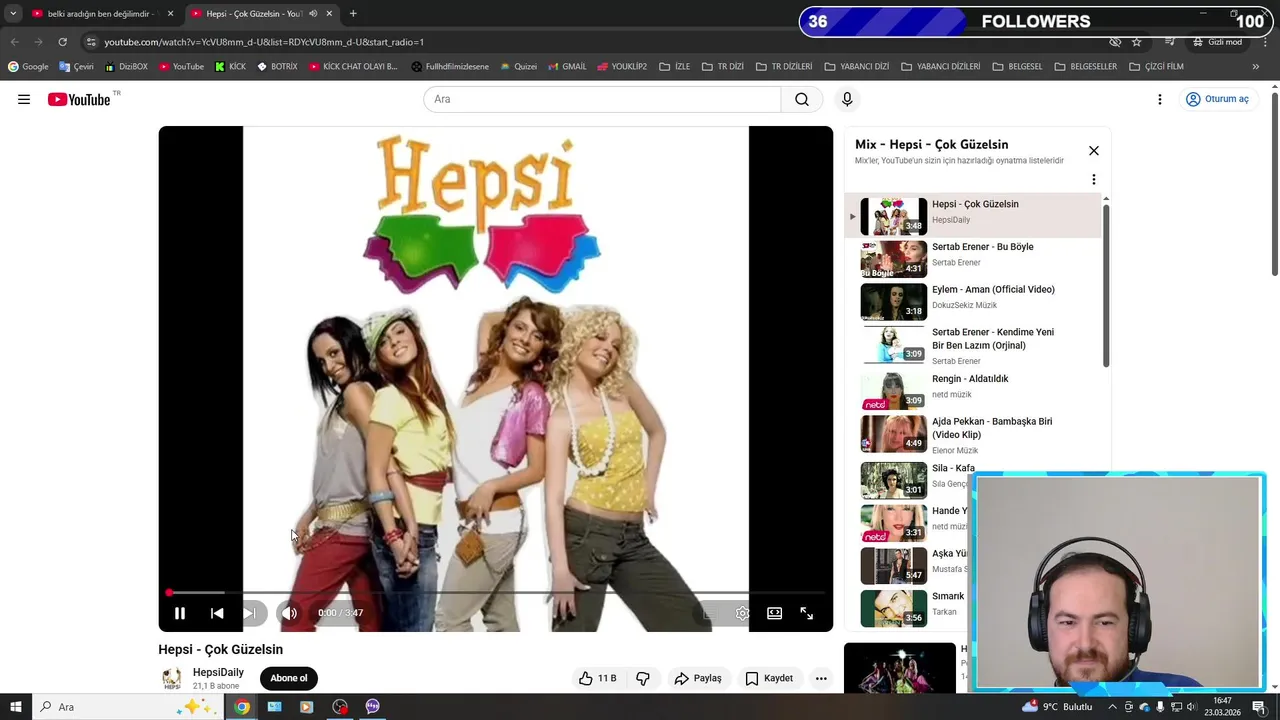This screenshot has width=1280, height=720.
Task: Open Quizei bookmark
Action: [518, 67]
